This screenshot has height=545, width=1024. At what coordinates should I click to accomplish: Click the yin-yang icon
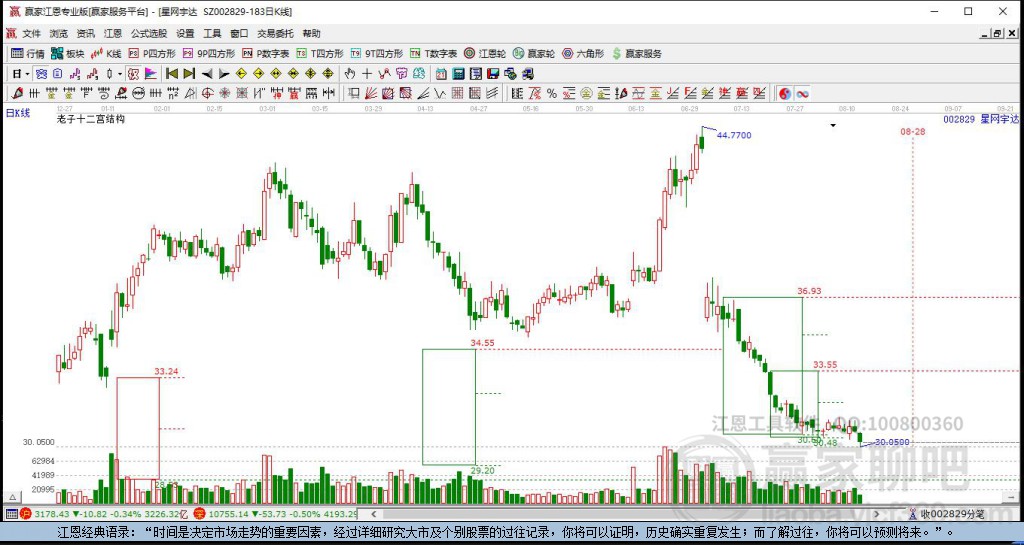[785, 93]
